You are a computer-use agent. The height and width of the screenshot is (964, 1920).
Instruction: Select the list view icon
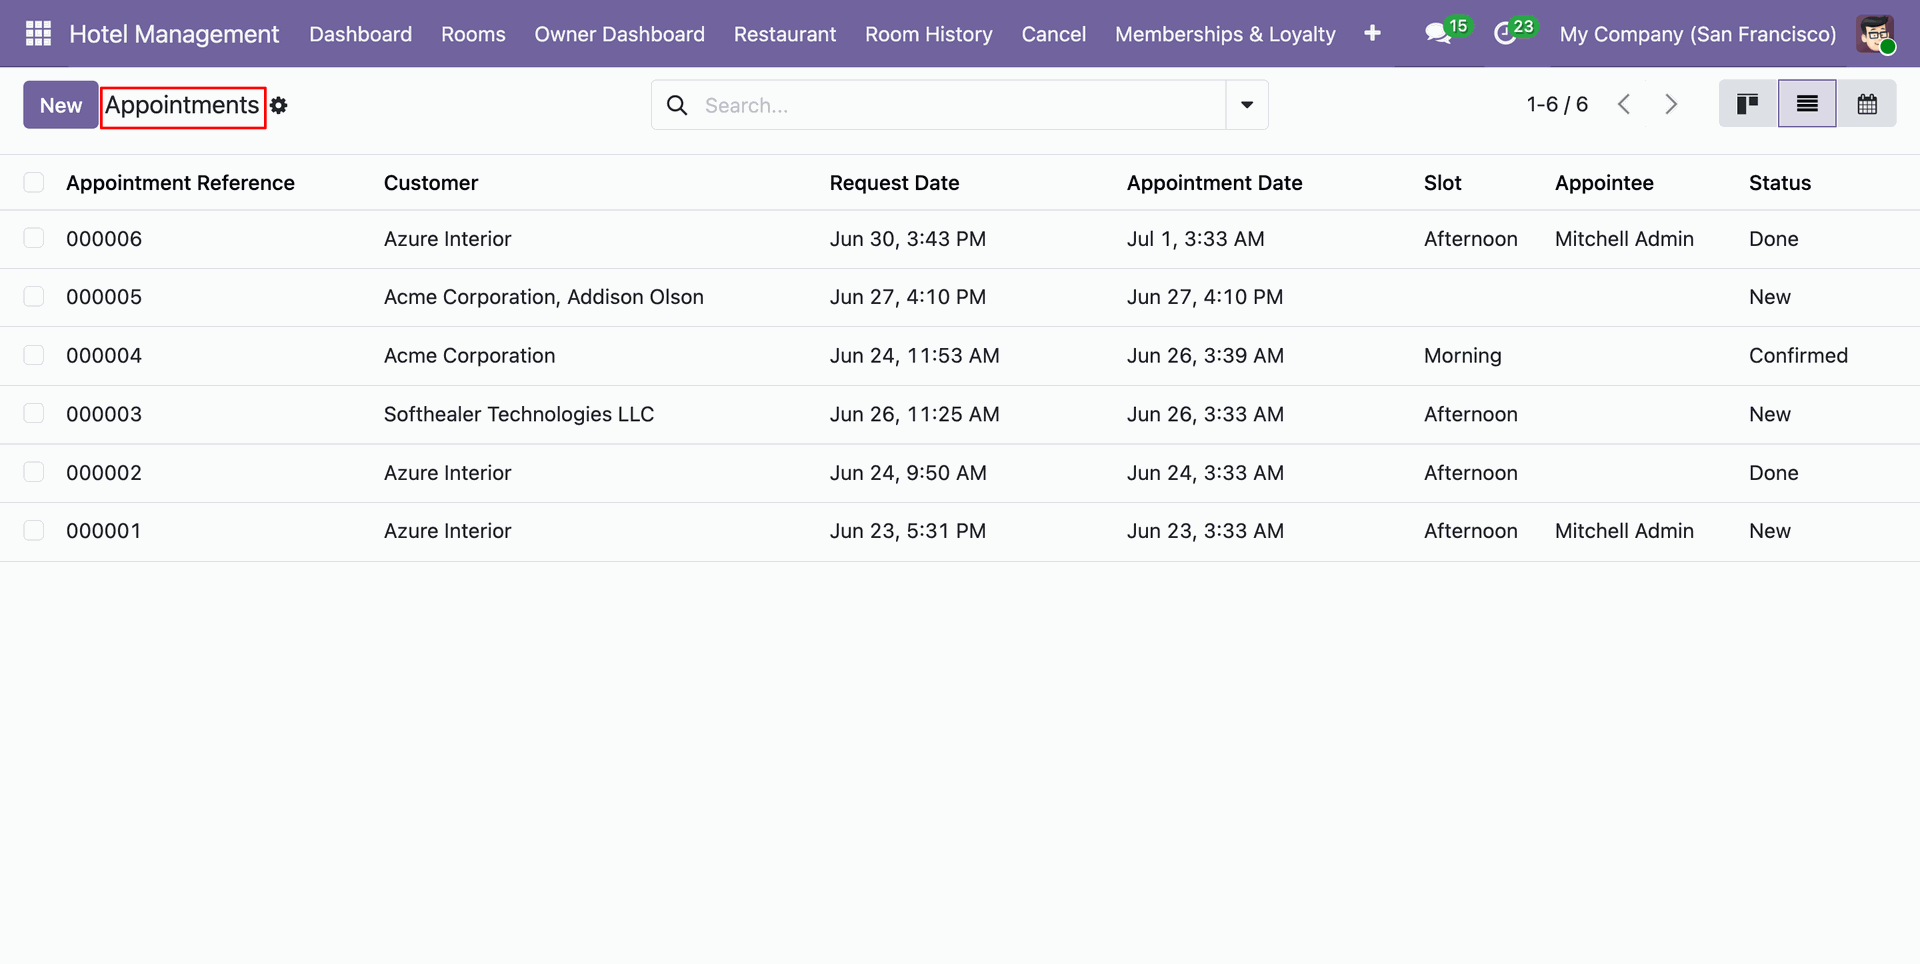click(1807, 104)
